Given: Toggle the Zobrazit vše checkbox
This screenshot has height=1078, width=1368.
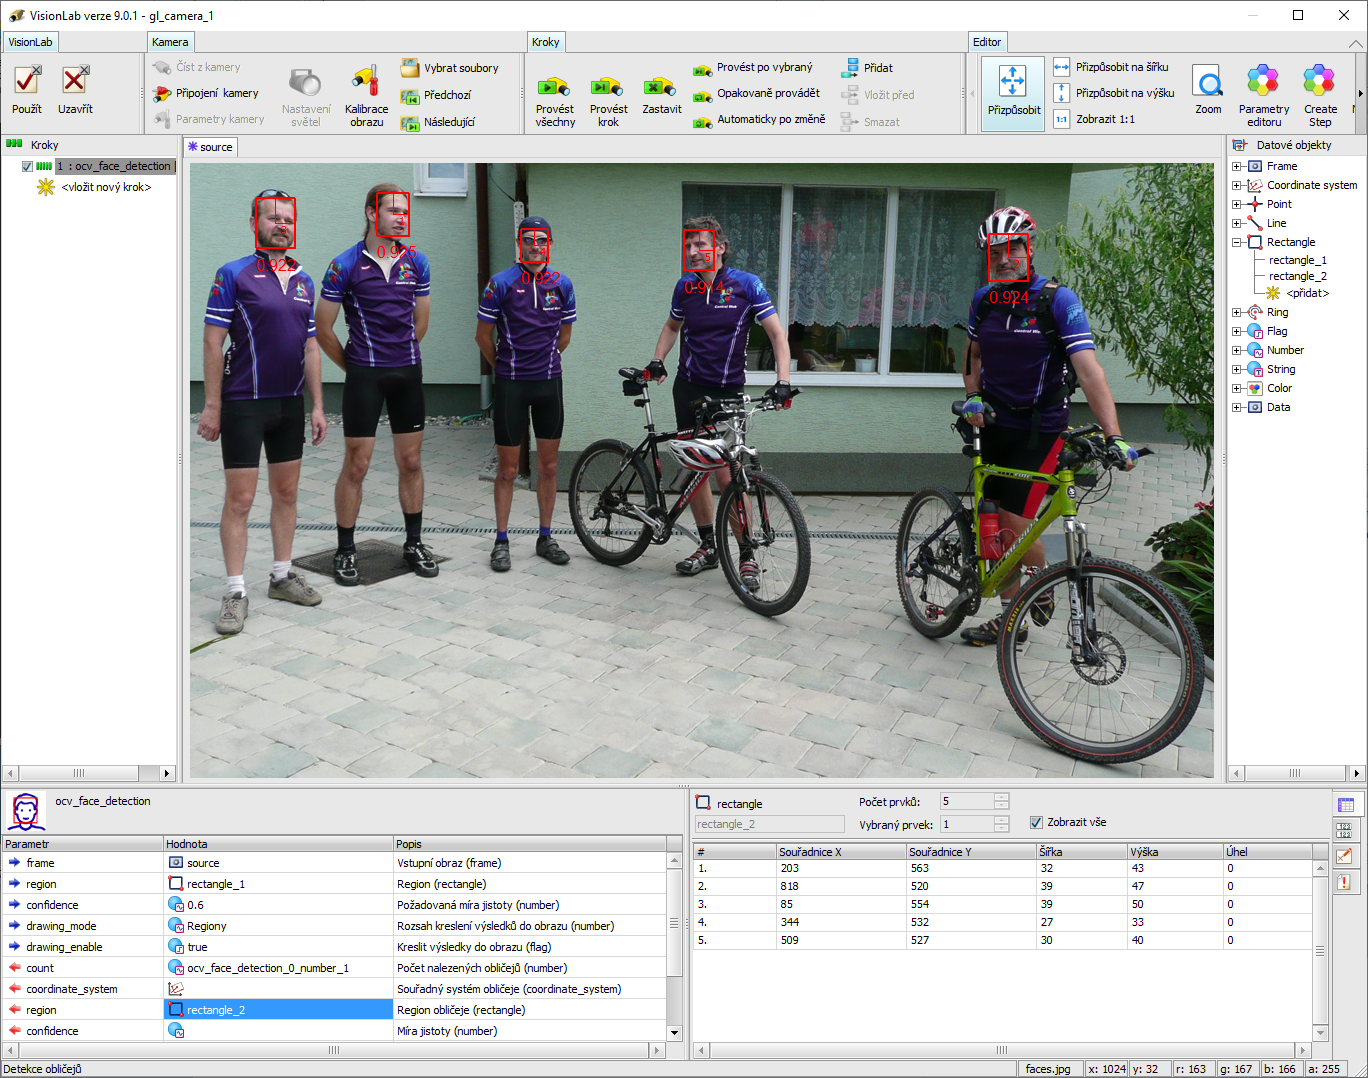Looking at the screenshot, I should pyautogui.click(x=1036, y=823).
